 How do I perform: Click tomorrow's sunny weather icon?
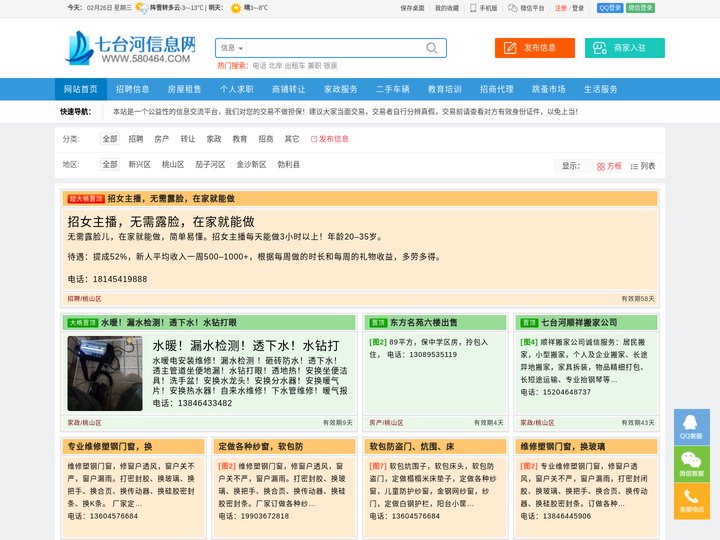click(236, 8)
